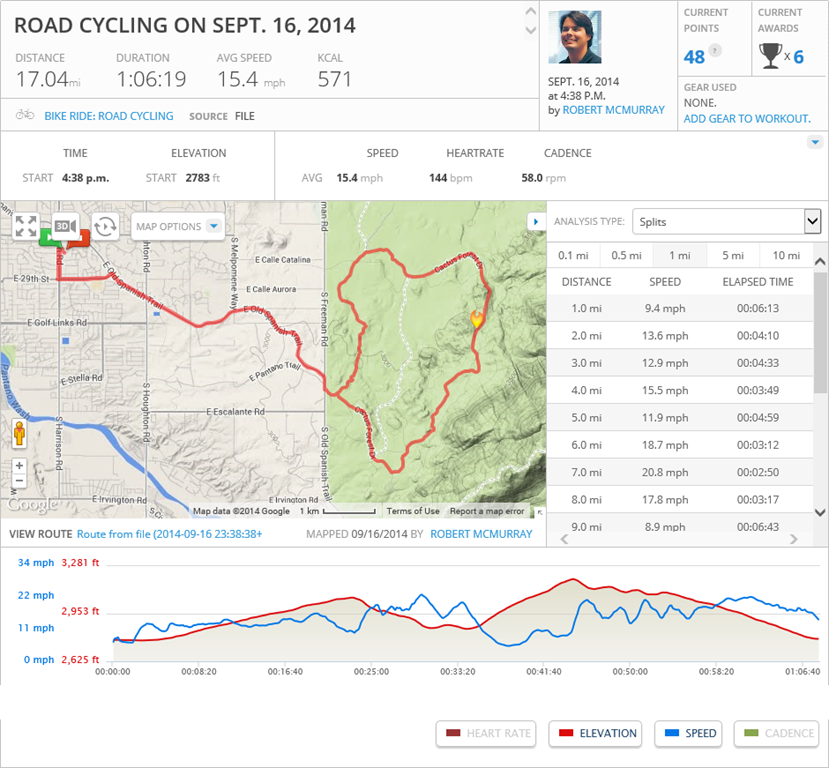Collapse the map side panel arrow
This screenshot has height=768, width=829.
click(535, 220)
